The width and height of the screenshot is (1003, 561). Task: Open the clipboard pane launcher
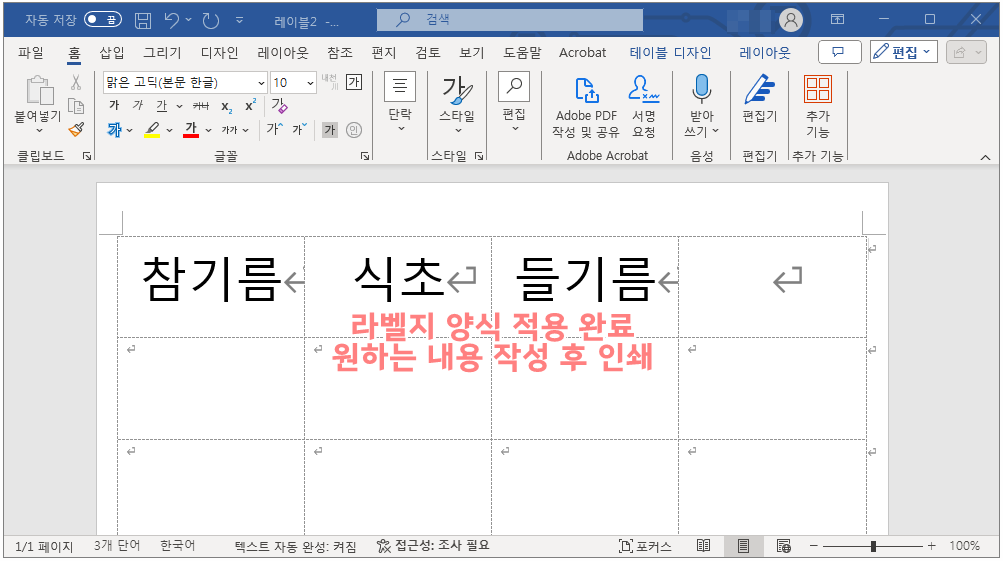point(87,155)
